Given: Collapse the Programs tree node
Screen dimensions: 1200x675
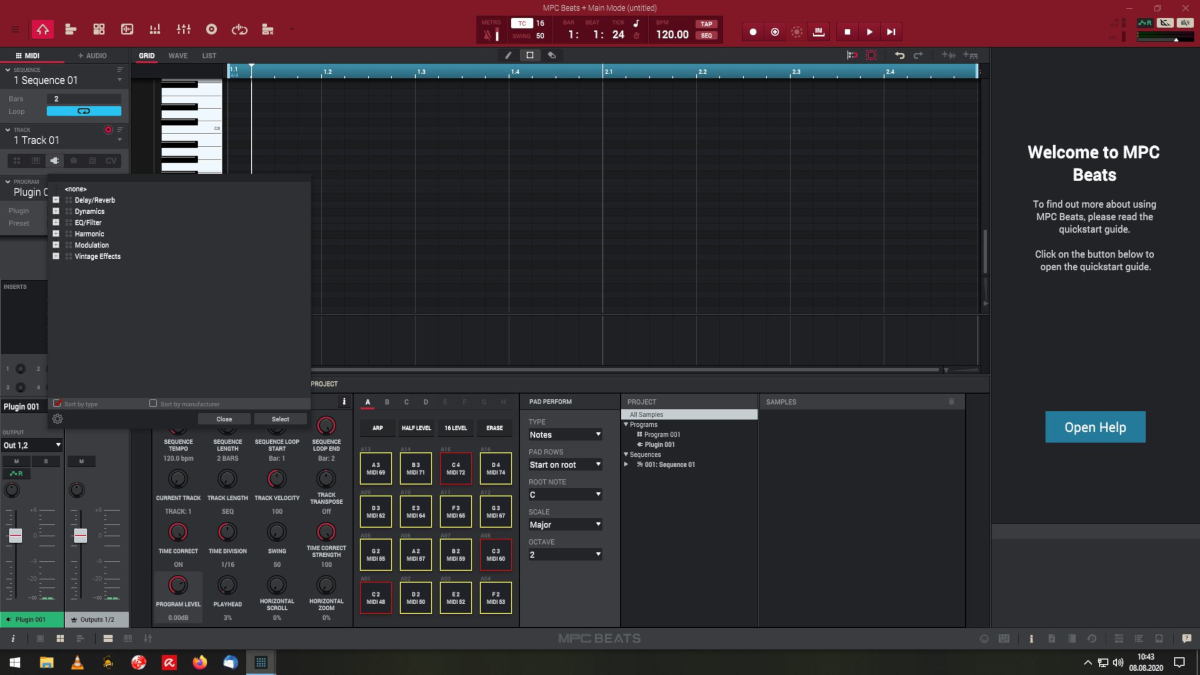Looking at the screenshot, I should tap(626, 425).
